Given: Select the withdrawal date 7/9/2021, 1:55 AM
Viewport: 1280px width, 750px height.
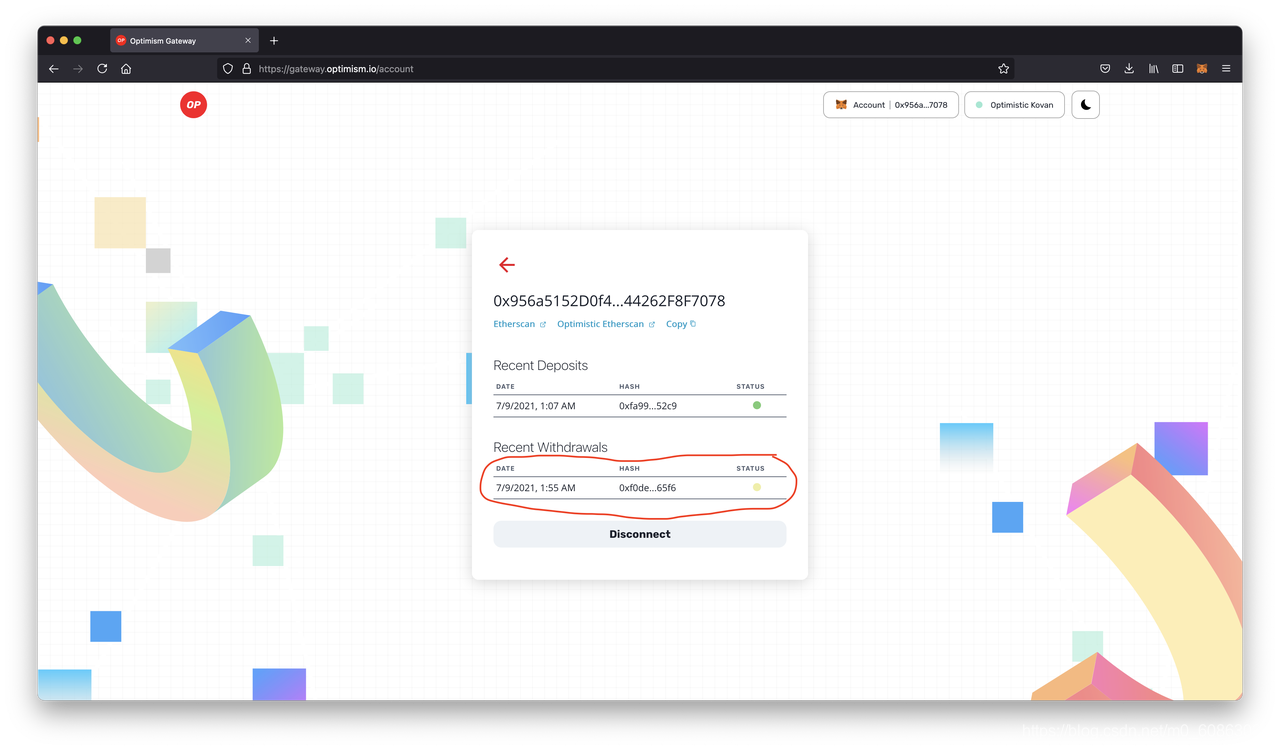Looking at the screenshot, I should [x=535, y=488].
